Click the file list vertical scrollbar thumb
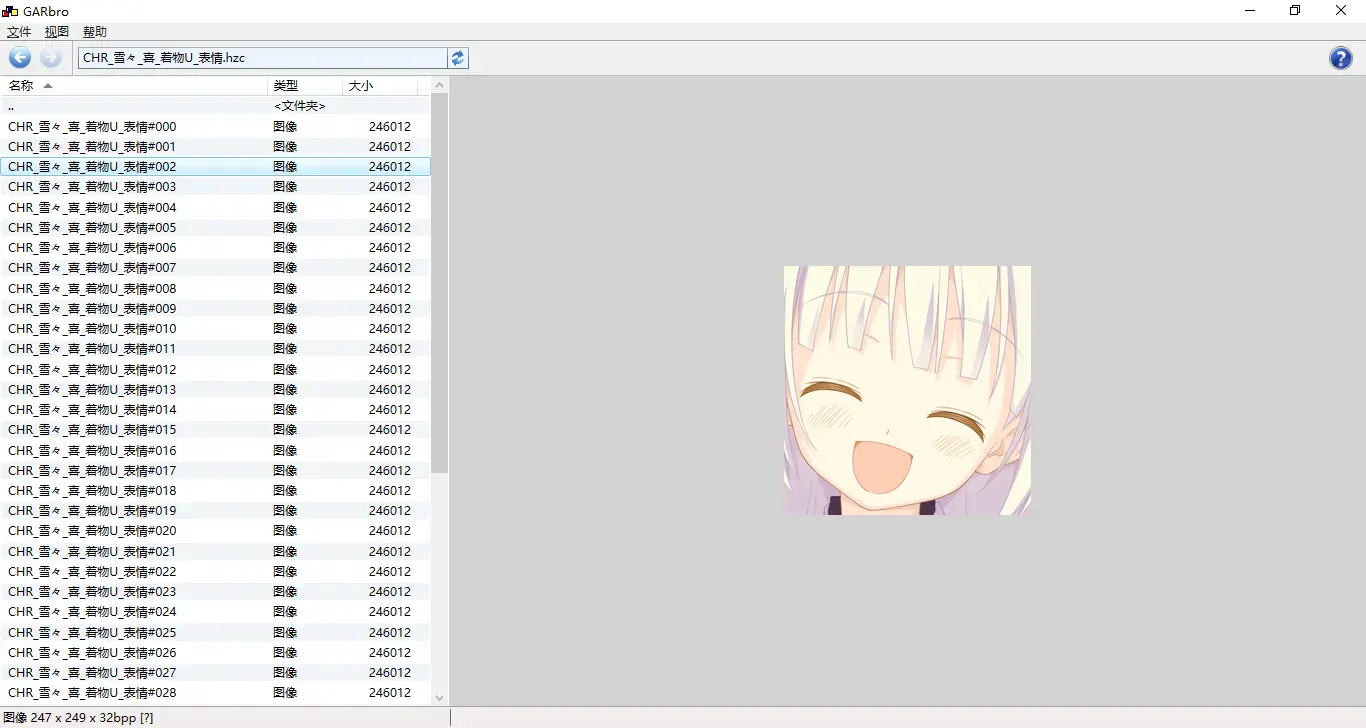 click(x=440, y=284)
